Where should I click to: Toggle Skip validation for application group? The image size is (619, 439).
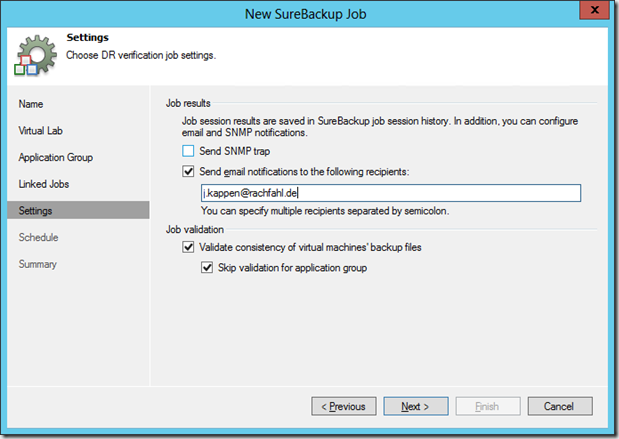click(207, 268)
